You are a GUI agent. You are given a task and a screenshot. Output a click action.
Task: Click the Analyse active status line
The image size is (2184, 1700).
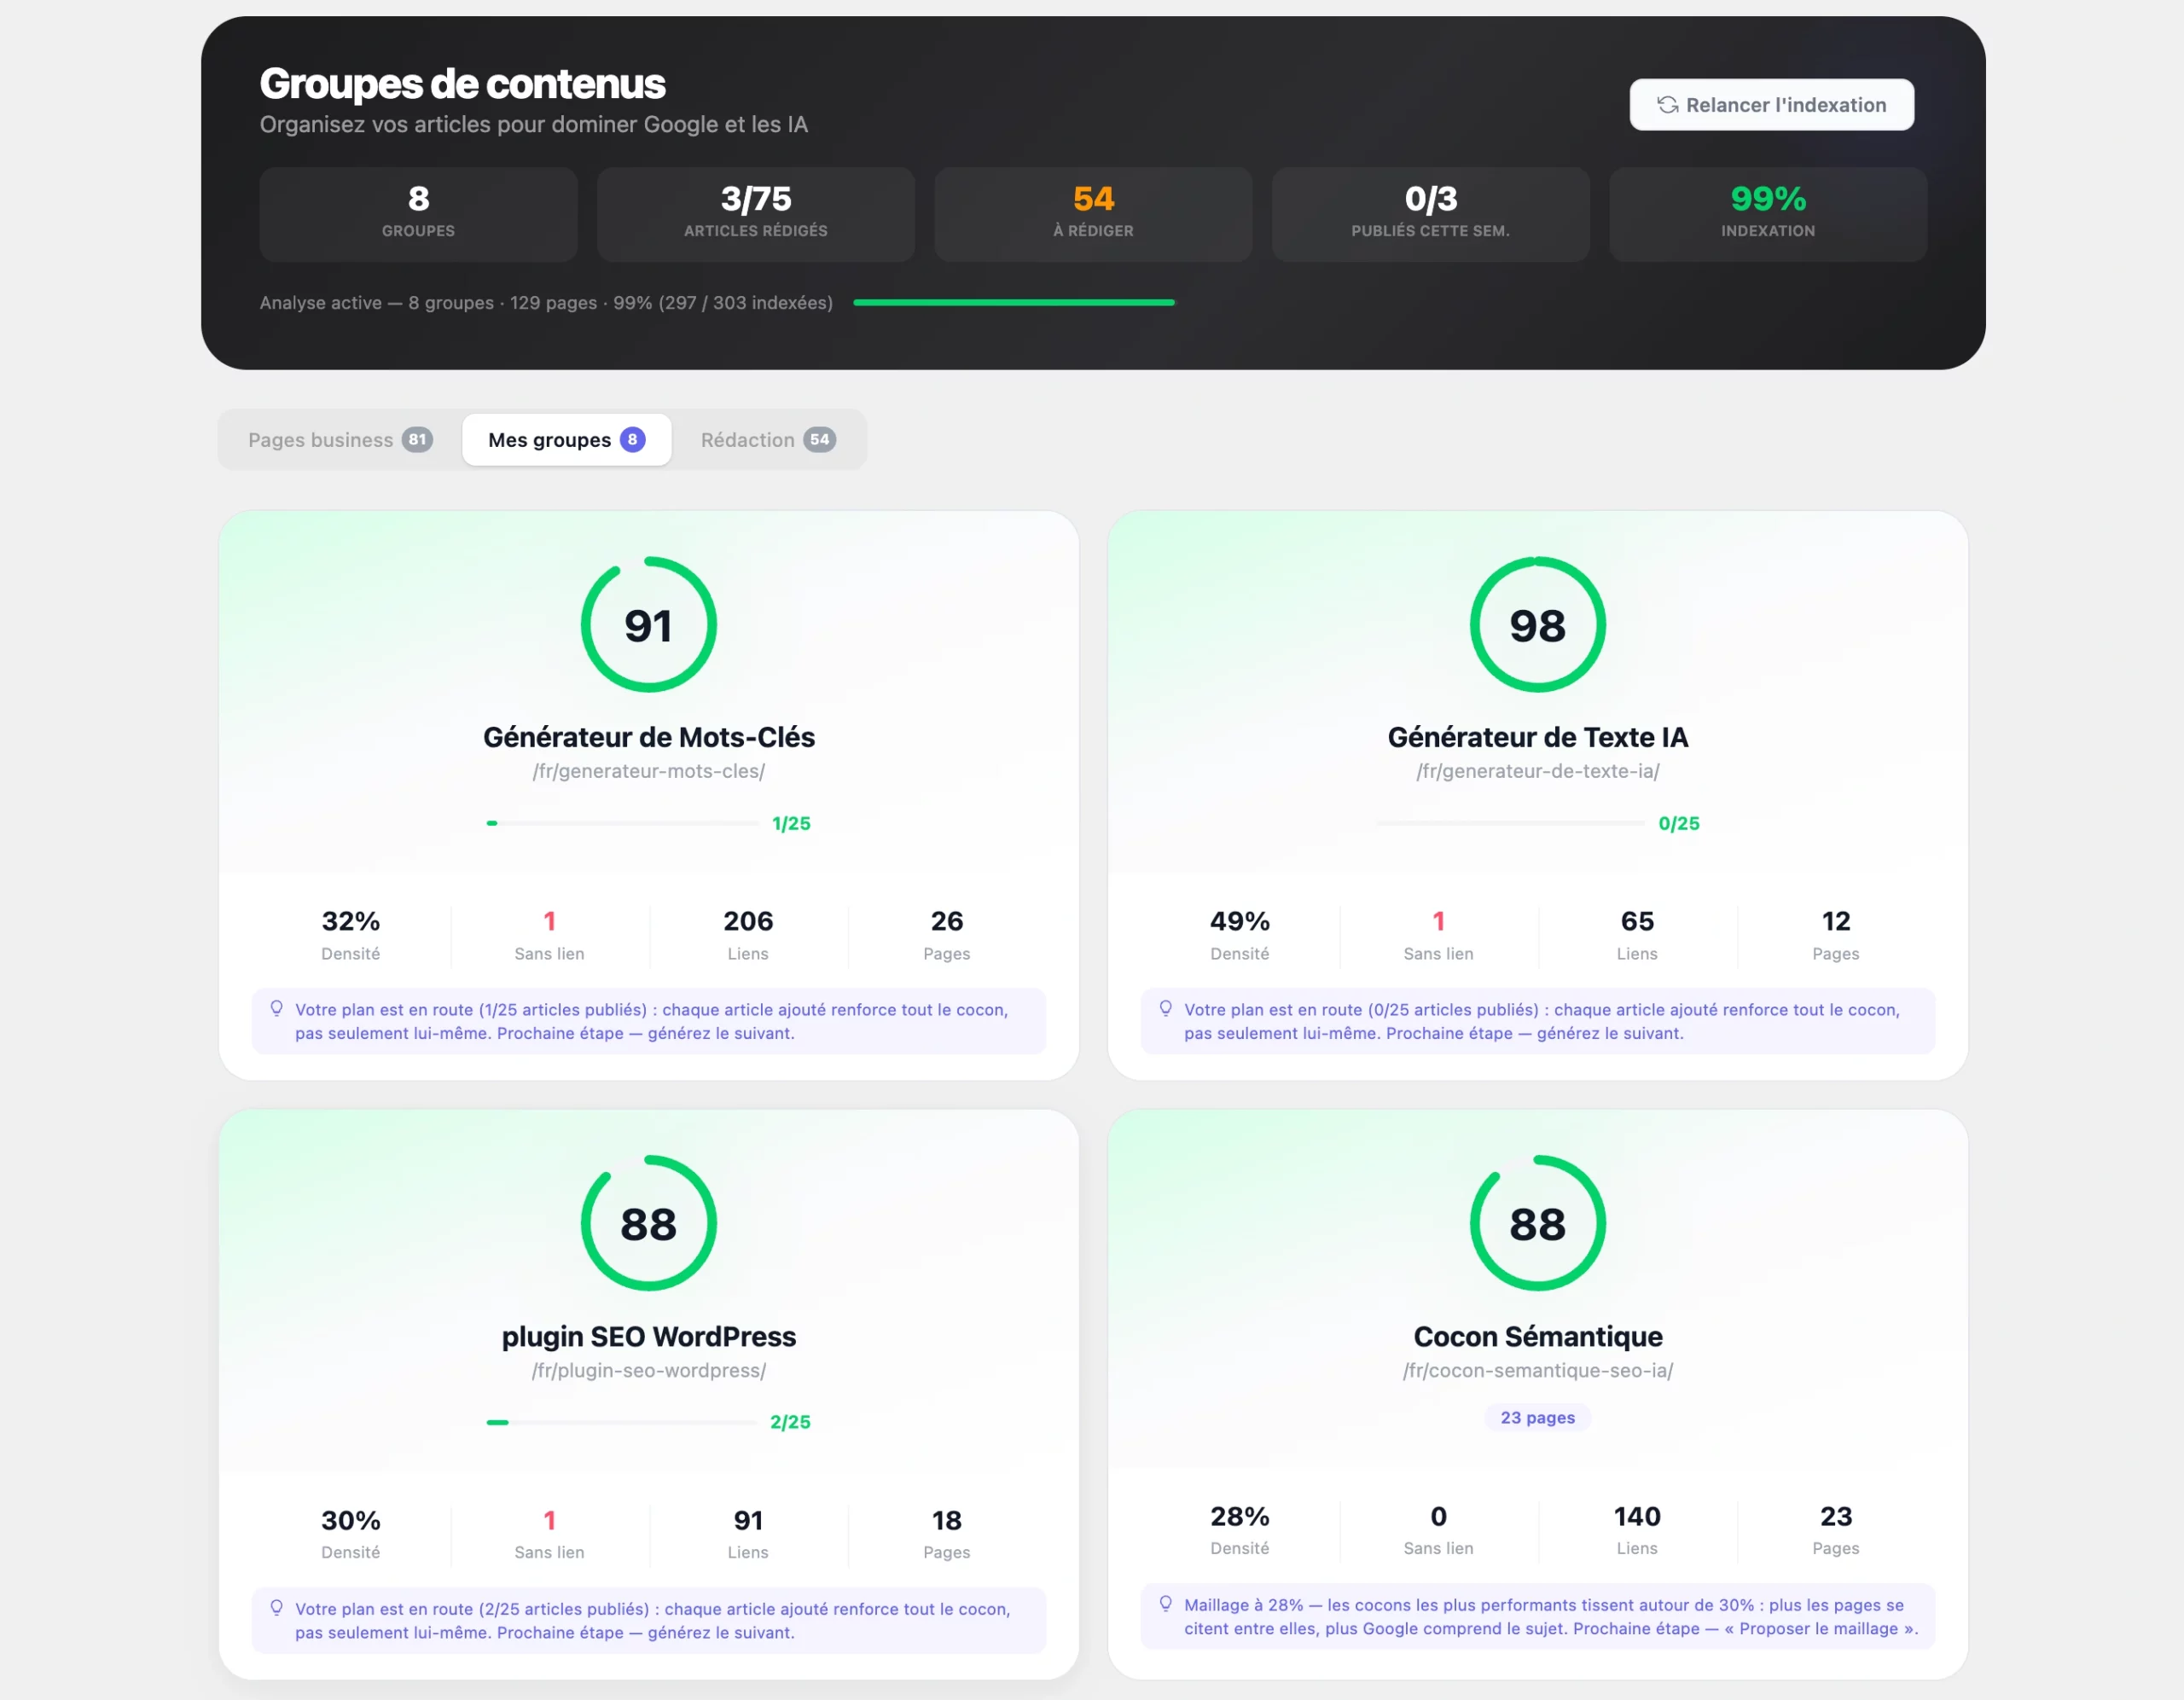pyautogui.click(x=546, y=302)
